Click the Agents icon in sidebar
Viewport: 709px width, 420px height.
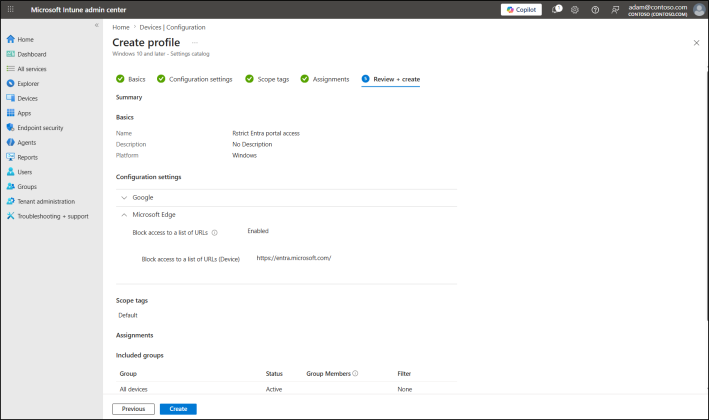(11, 142)
